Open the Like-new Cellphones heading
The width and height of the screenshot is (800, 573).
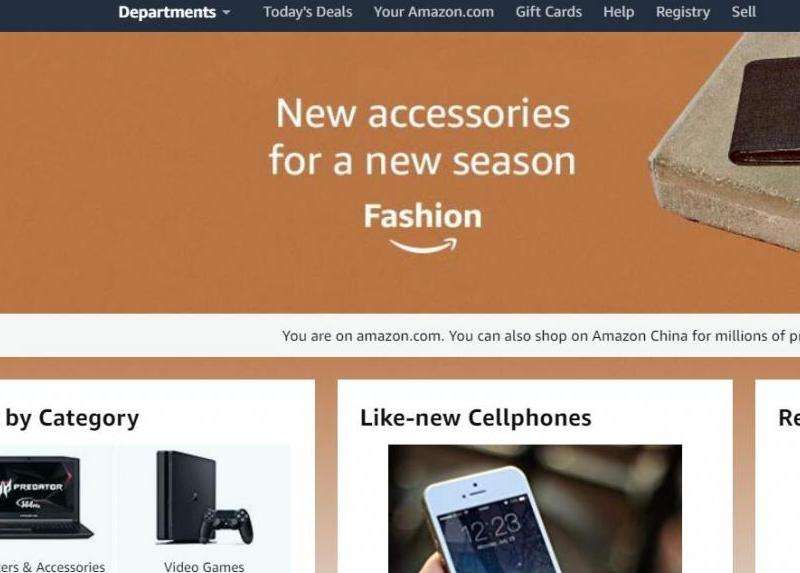476,417
